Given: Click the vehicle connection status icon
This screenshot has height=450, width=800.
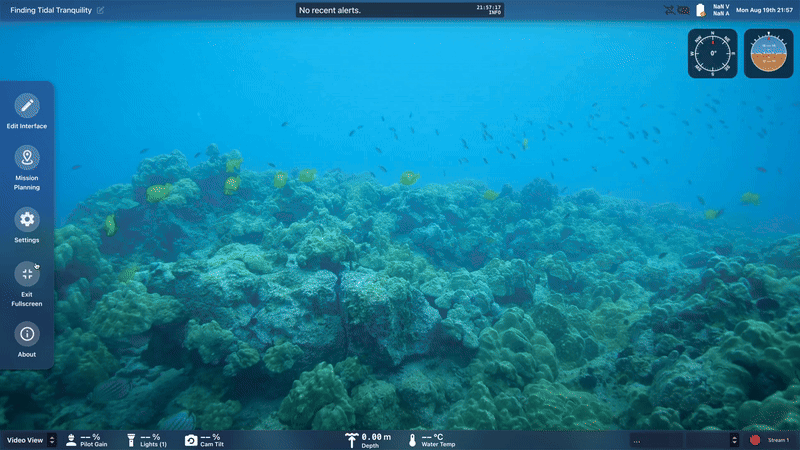Looking at the screenshot, I should coord(669,10).
